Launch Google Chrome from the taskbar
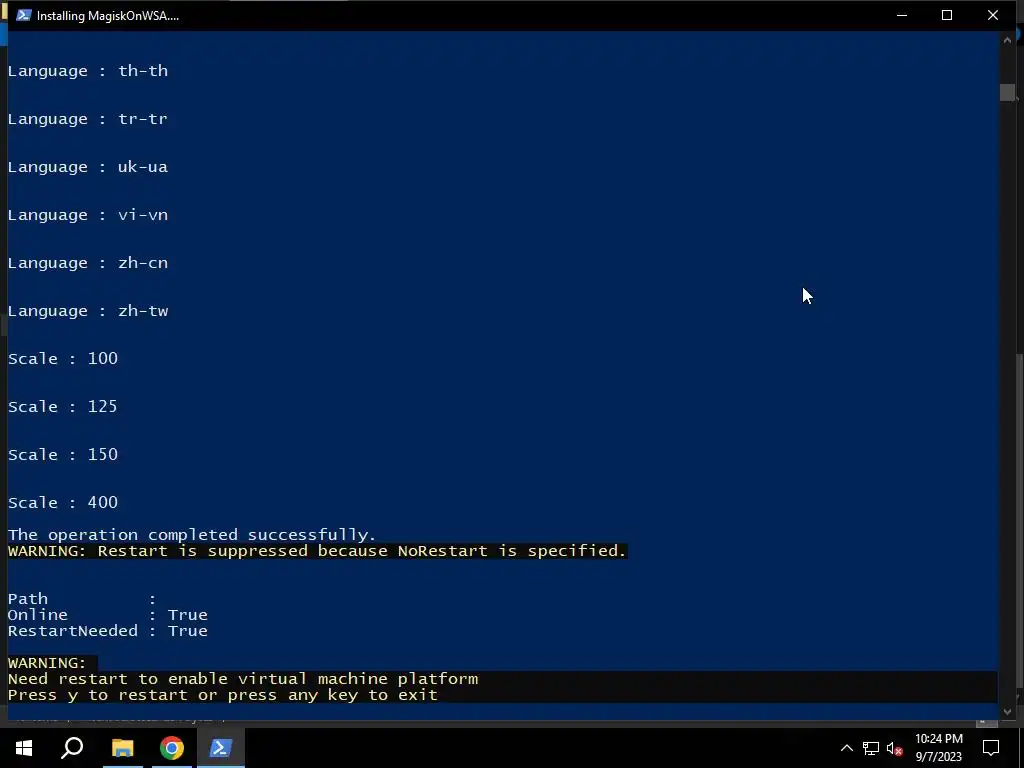Image resolution: width=1024 pixels, height=768 pixels. [172, 748]
